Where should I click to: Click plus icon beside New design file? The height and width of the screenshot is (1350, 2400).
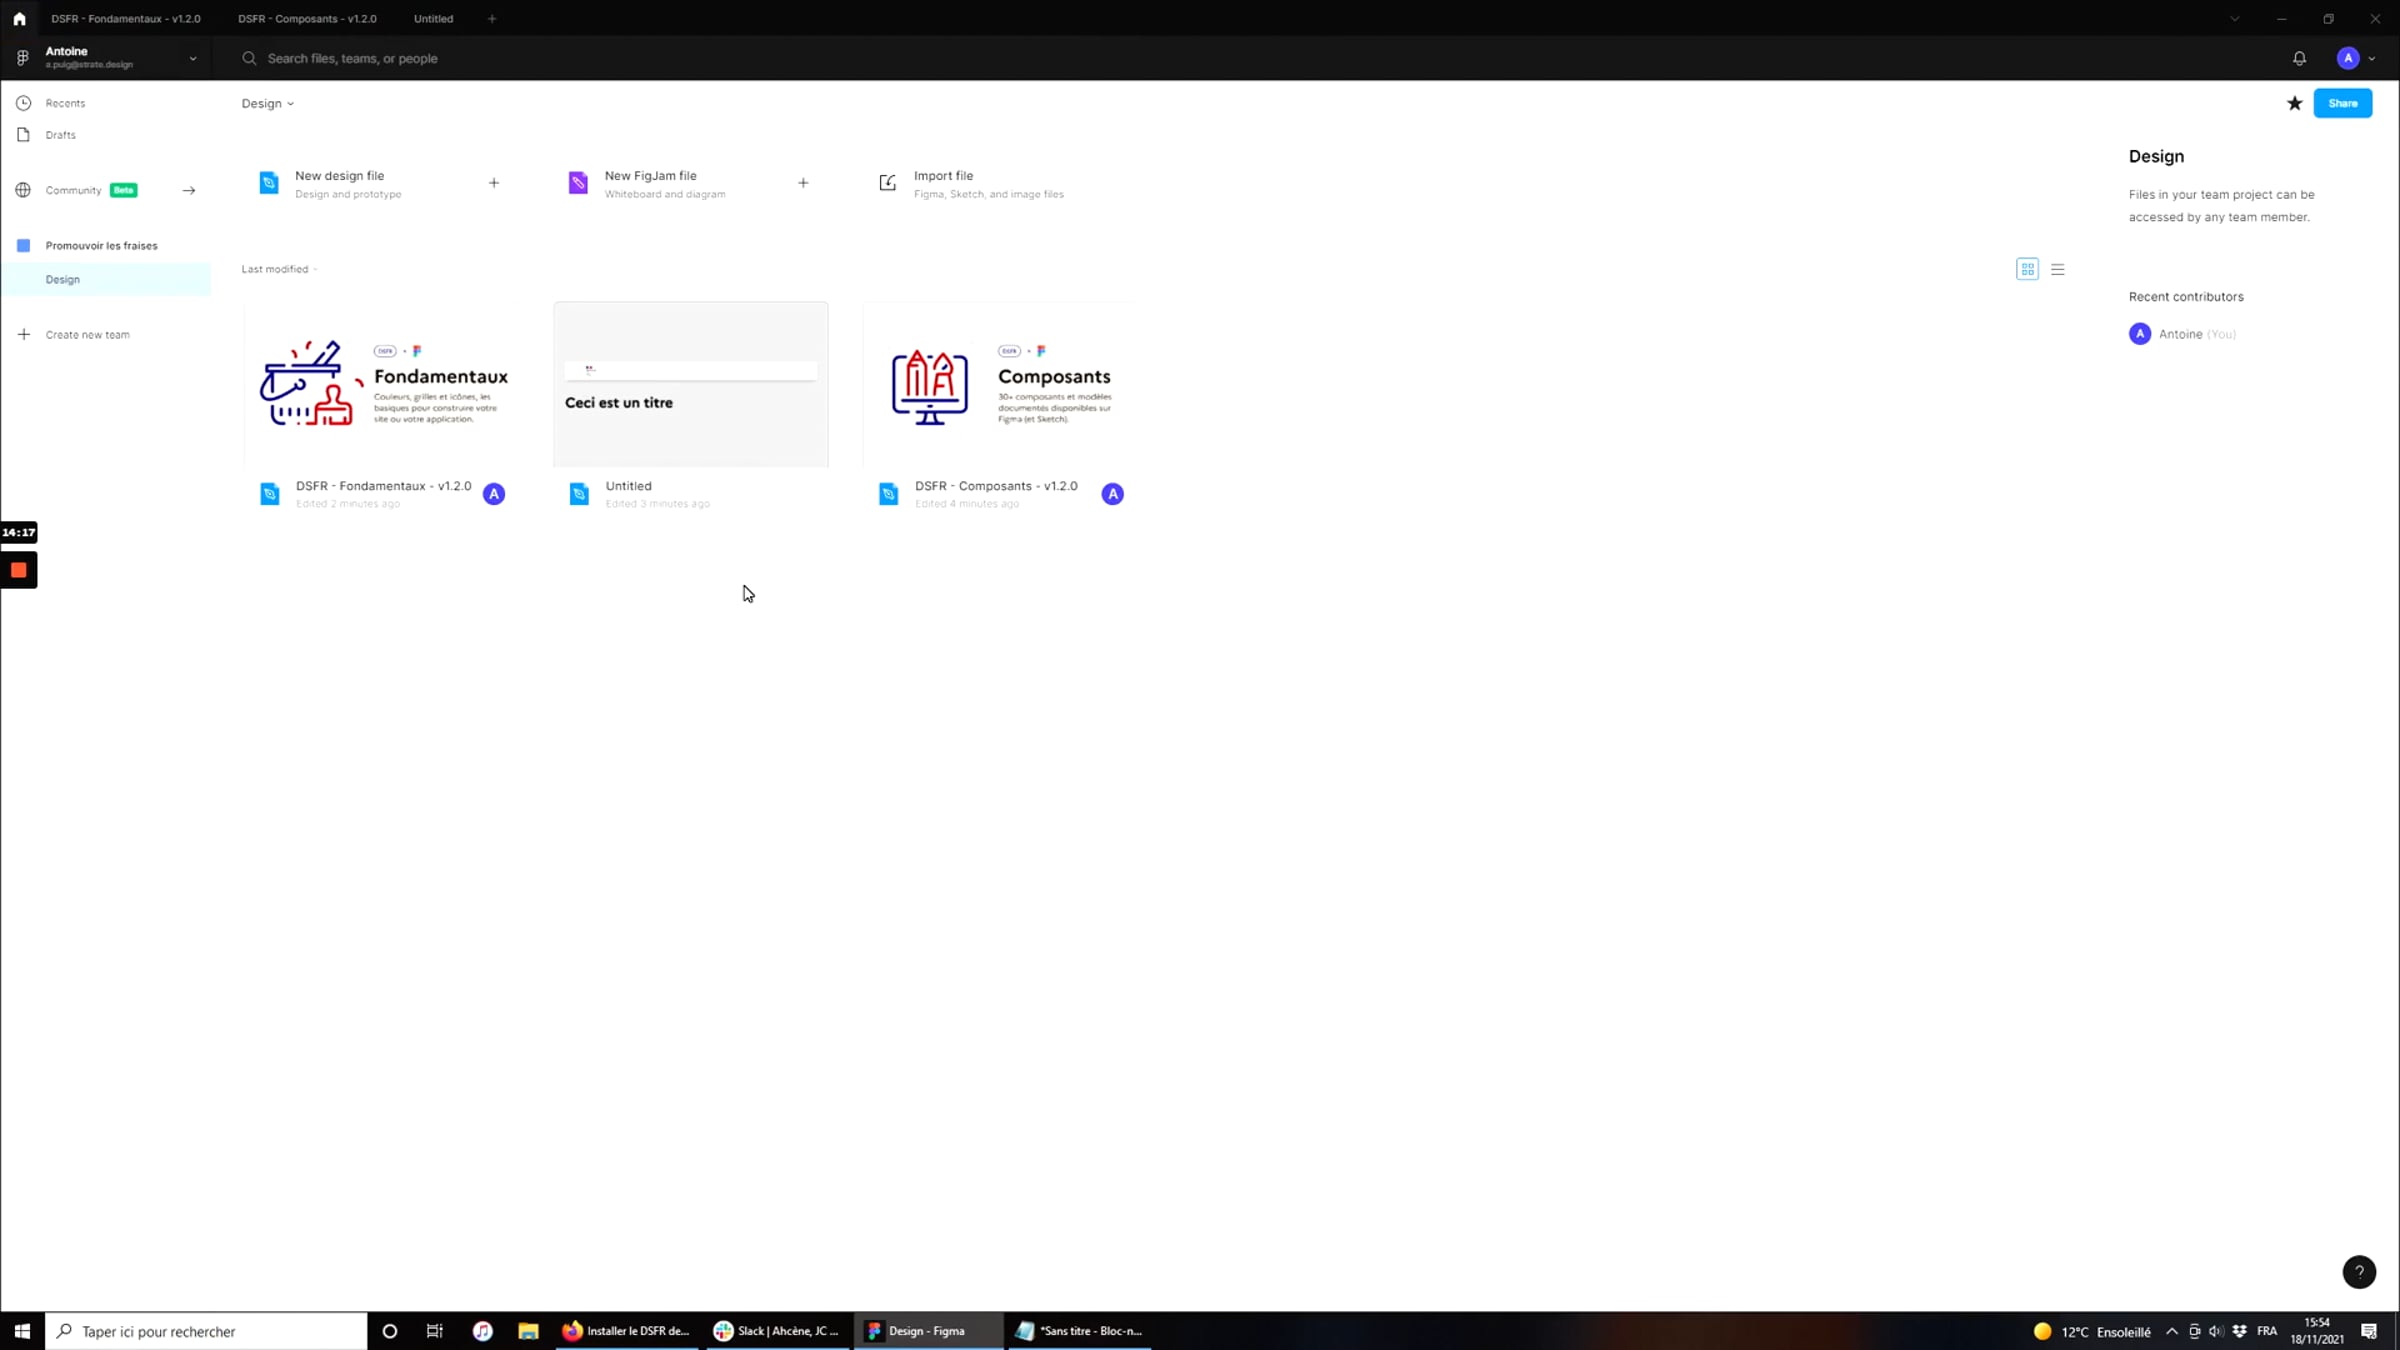pyautogui.click(x=494, y=183)
